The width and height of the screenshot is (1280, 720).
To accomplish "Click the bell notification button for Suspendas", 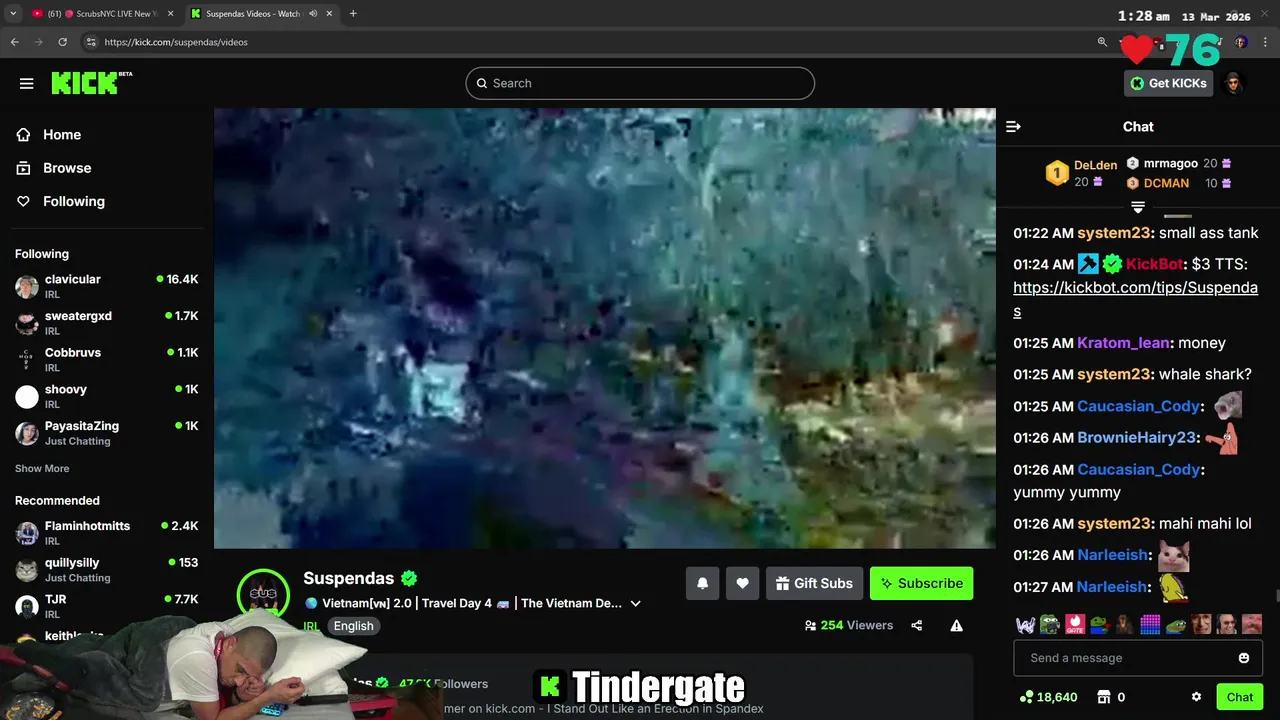I will pyautogui.click(x=702, y=583).
